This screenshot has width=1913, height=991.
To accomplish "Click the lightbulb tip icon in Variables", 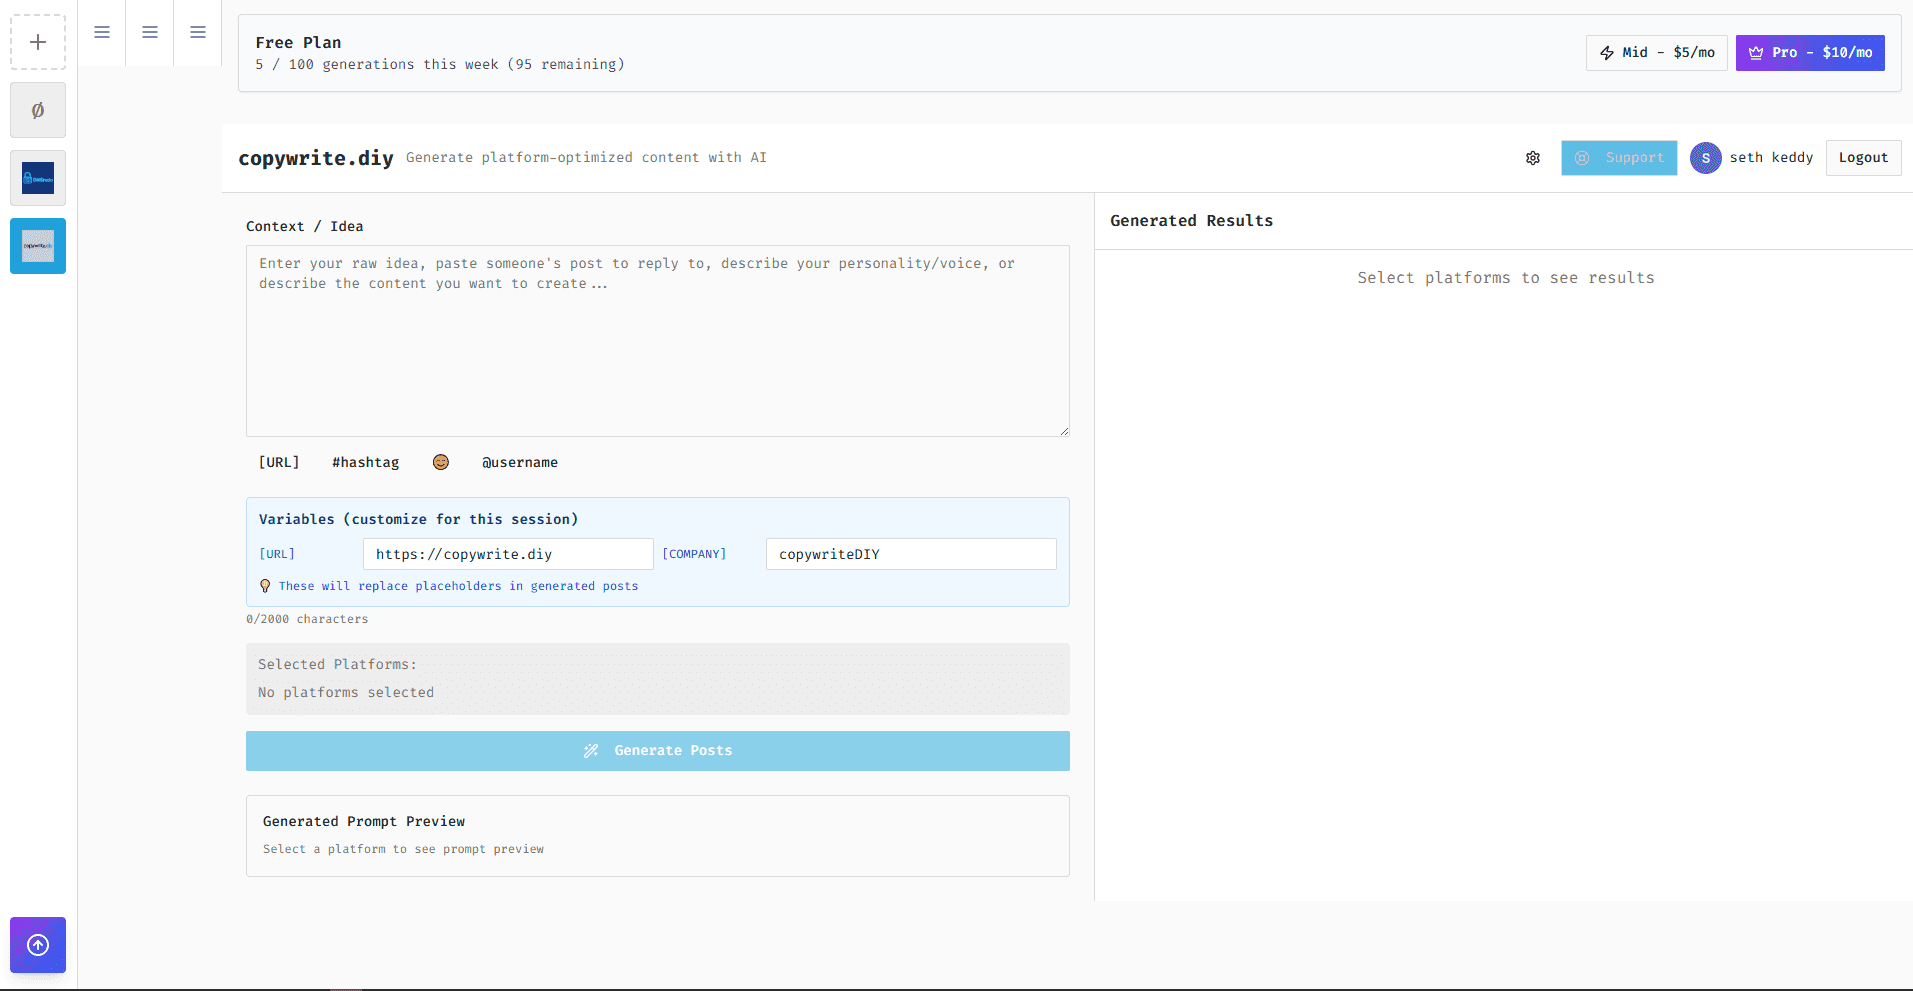I will click(265, 586).
